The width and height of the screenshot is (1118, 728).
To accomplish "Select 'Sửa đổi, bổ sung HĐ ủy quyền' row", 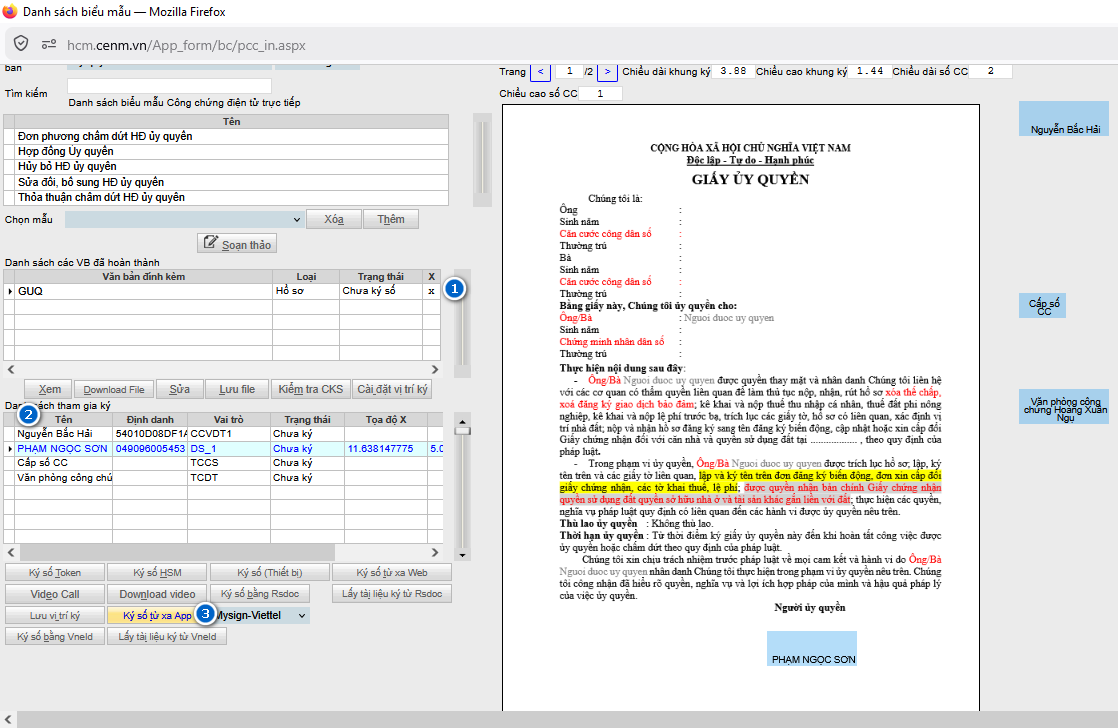I will click(226, 182).
